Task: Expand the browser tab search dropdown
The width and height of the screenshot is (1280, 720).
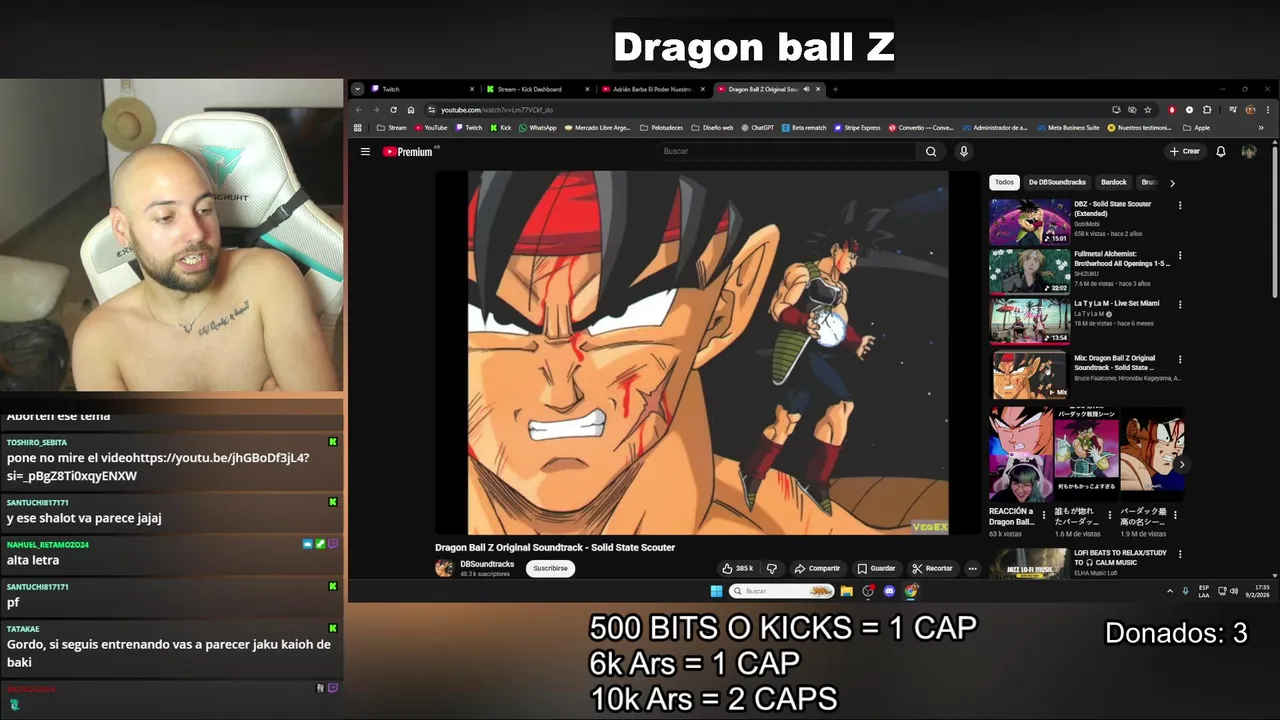Action: (358, 89)
